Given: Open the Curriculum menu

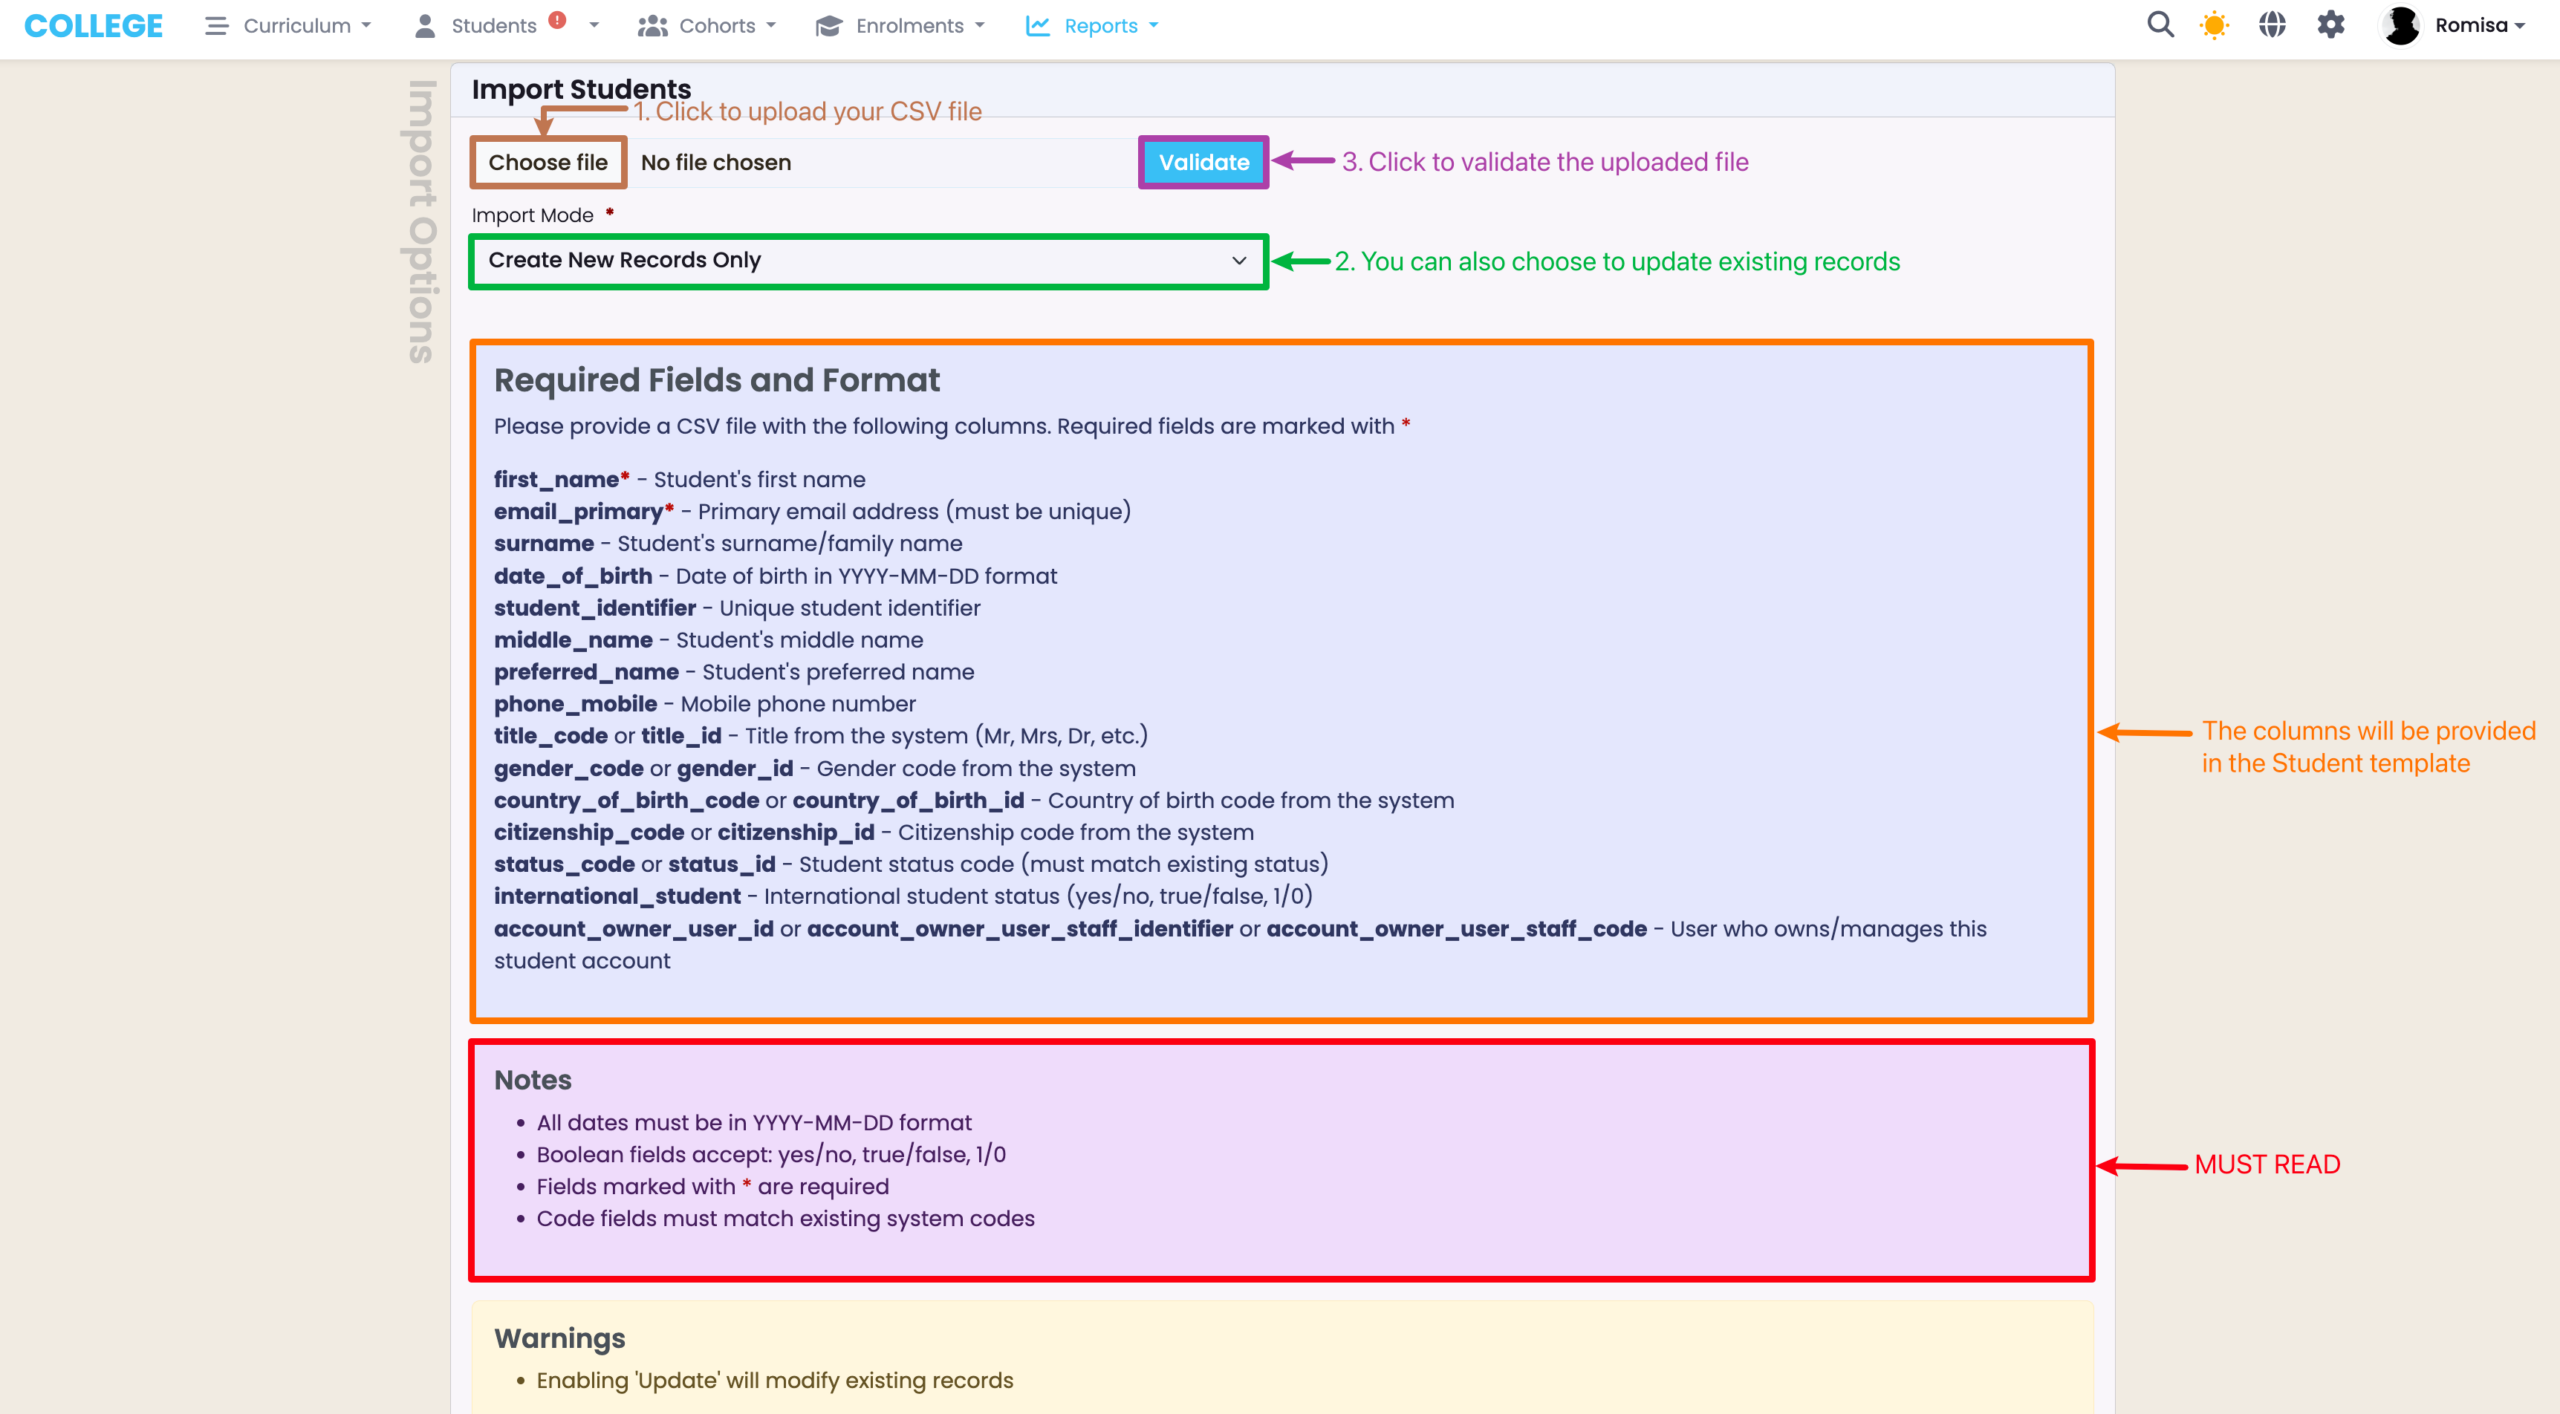Looking at the screenshot, I should [297, 26].
